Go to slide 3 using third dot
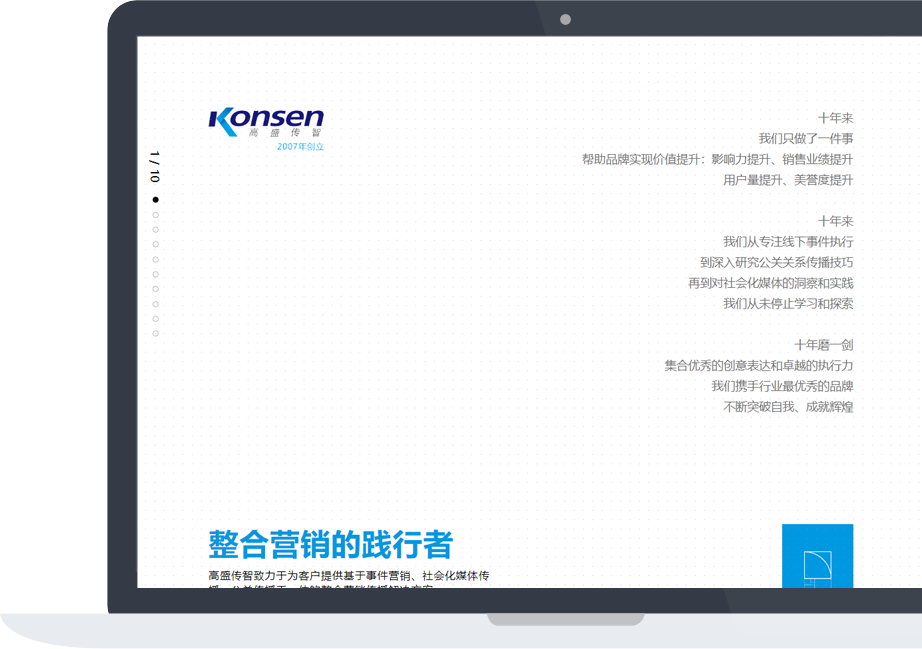 coord(155,230)
